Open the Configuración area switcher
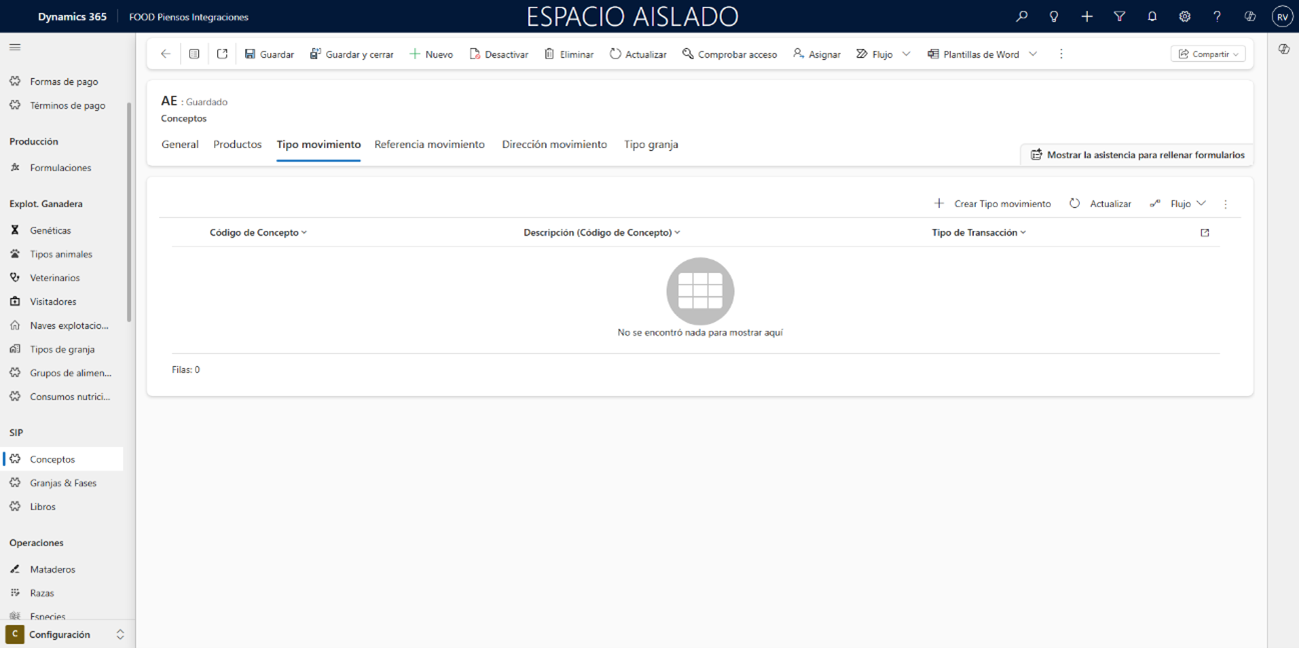Image resolution: width=1299 pixels, height=648 pixels. click(x=67, y=635)
